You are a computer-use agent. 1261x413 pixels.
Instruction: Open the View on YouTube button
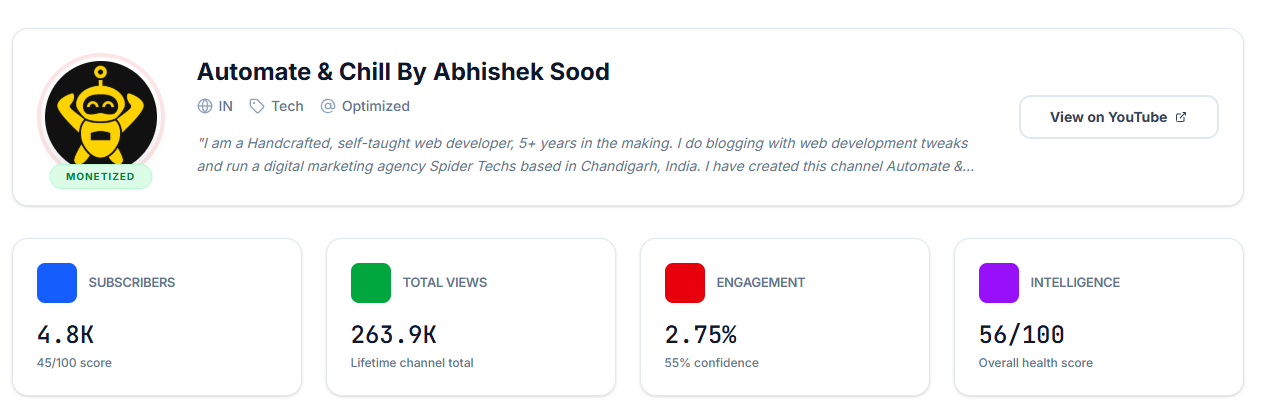(1118, 117)
